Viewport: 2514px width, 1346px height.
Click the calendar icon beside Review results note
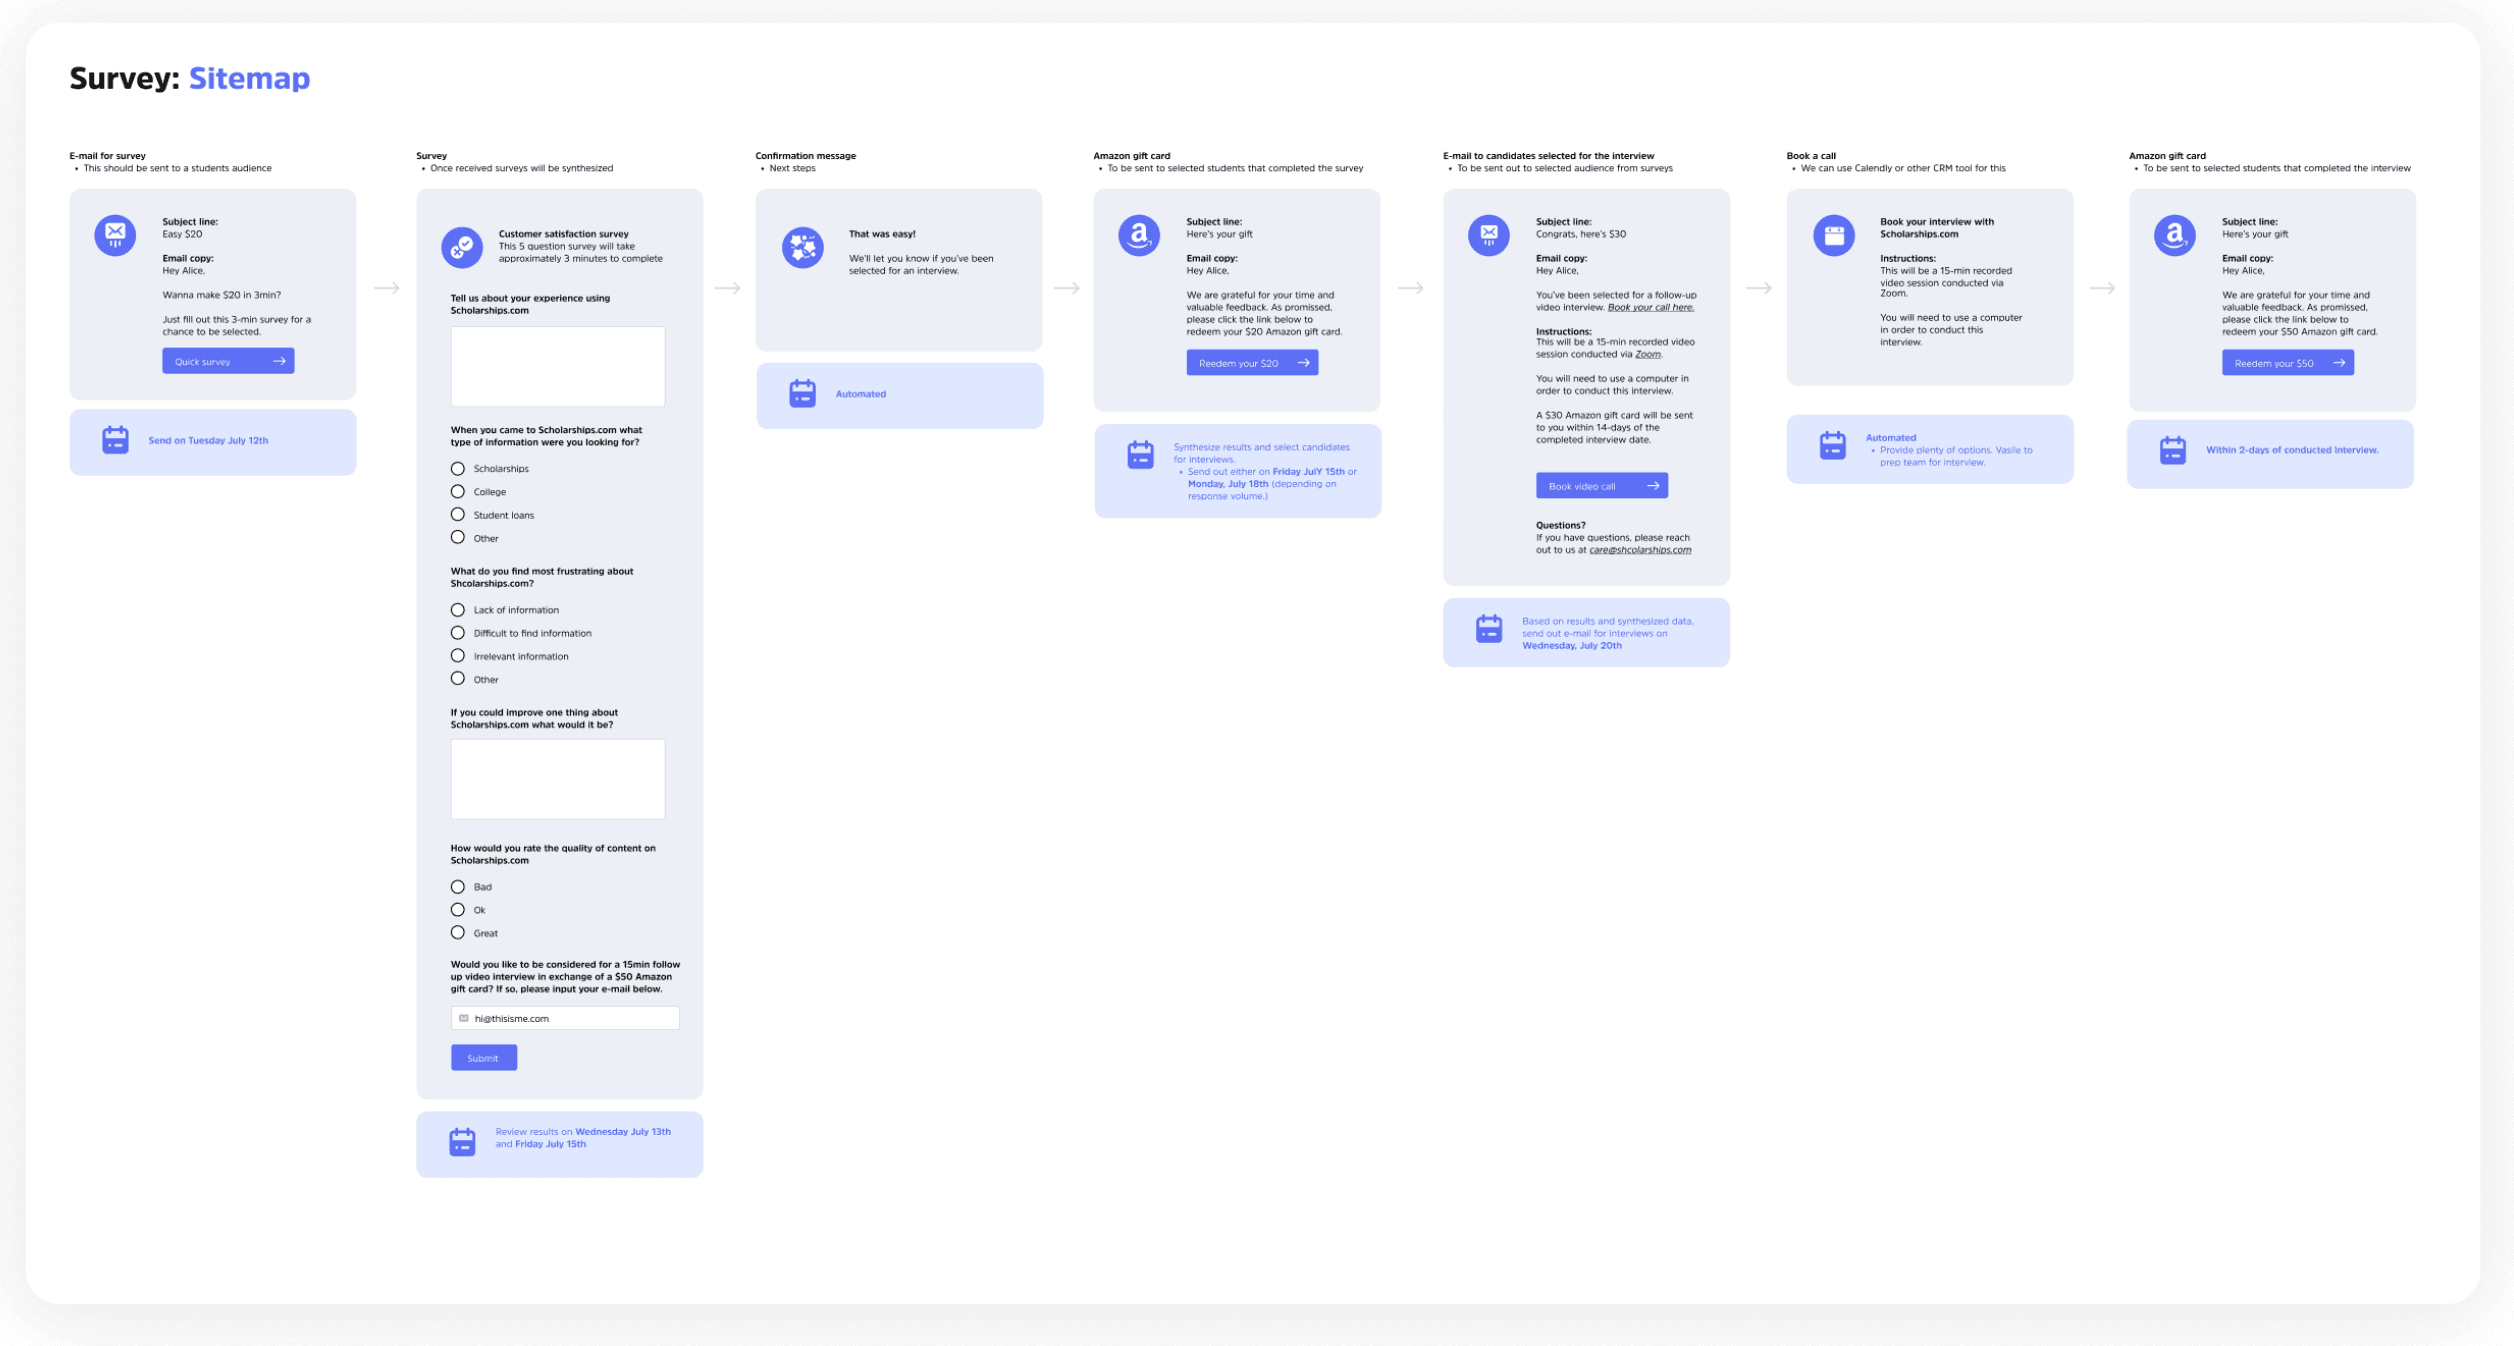[x=462, y=1141]
